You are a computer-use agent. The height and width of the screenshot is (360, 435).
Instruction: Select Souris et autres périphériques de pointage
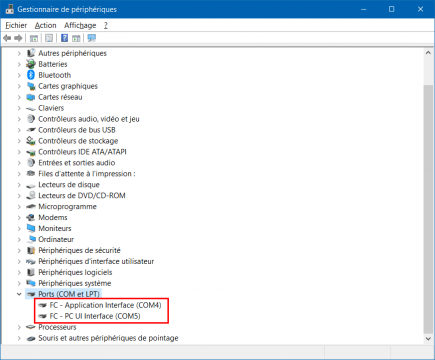click(108, 338)
